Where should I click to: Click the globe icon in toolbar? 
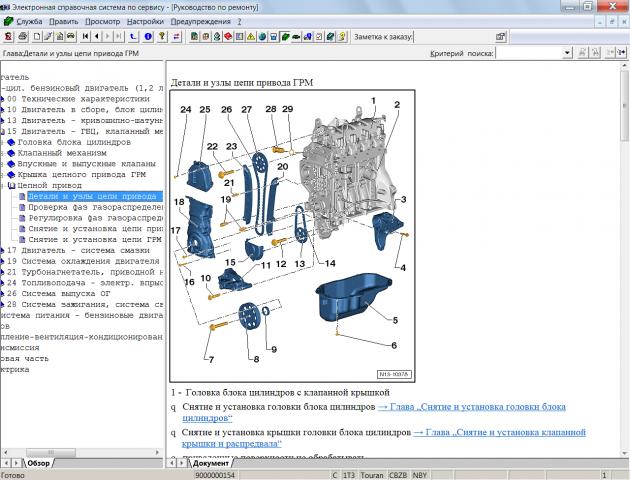pyautogui.click(x=262, y=37)
